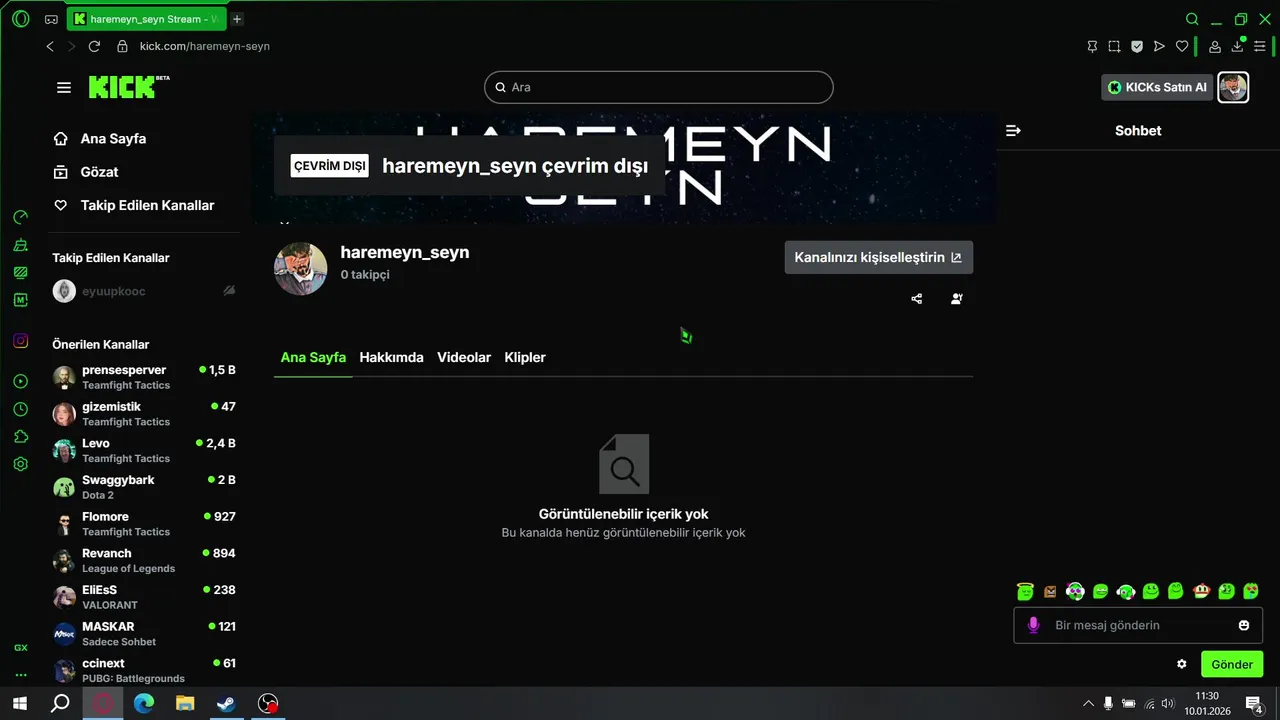
Task: Open Opera main menu logo
Action: point(20,19)
